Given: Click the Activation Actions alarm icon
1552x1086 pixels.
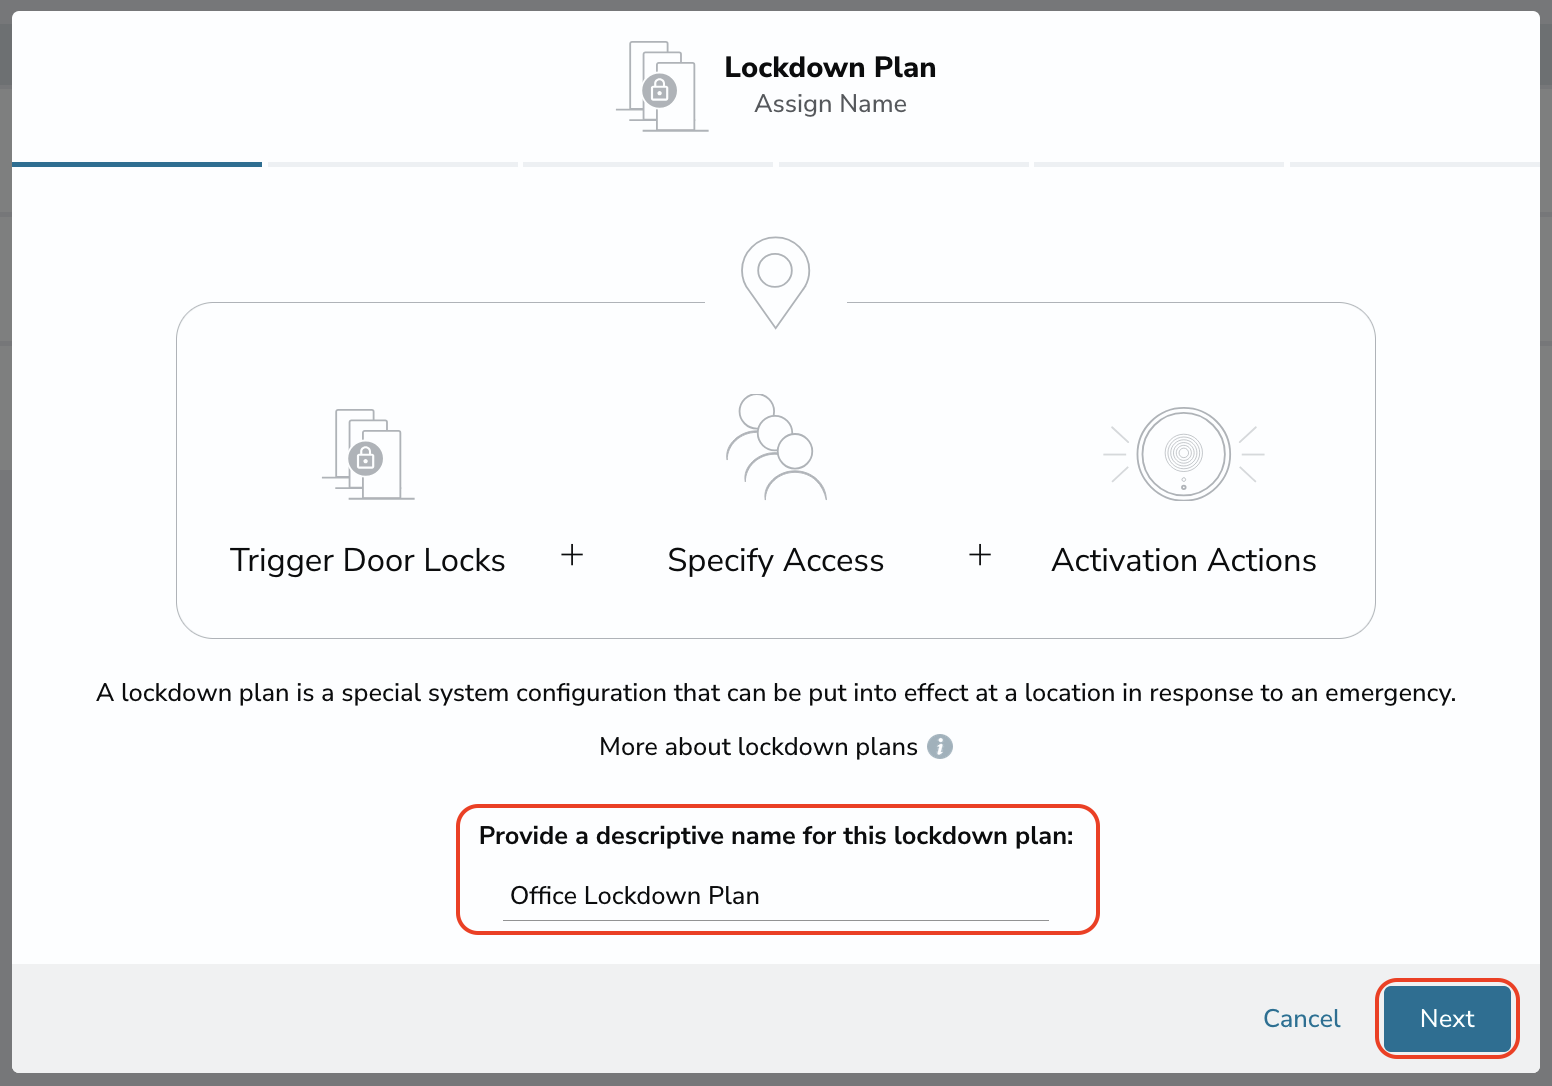Looking at the screenshot, I should (1184, 454).
